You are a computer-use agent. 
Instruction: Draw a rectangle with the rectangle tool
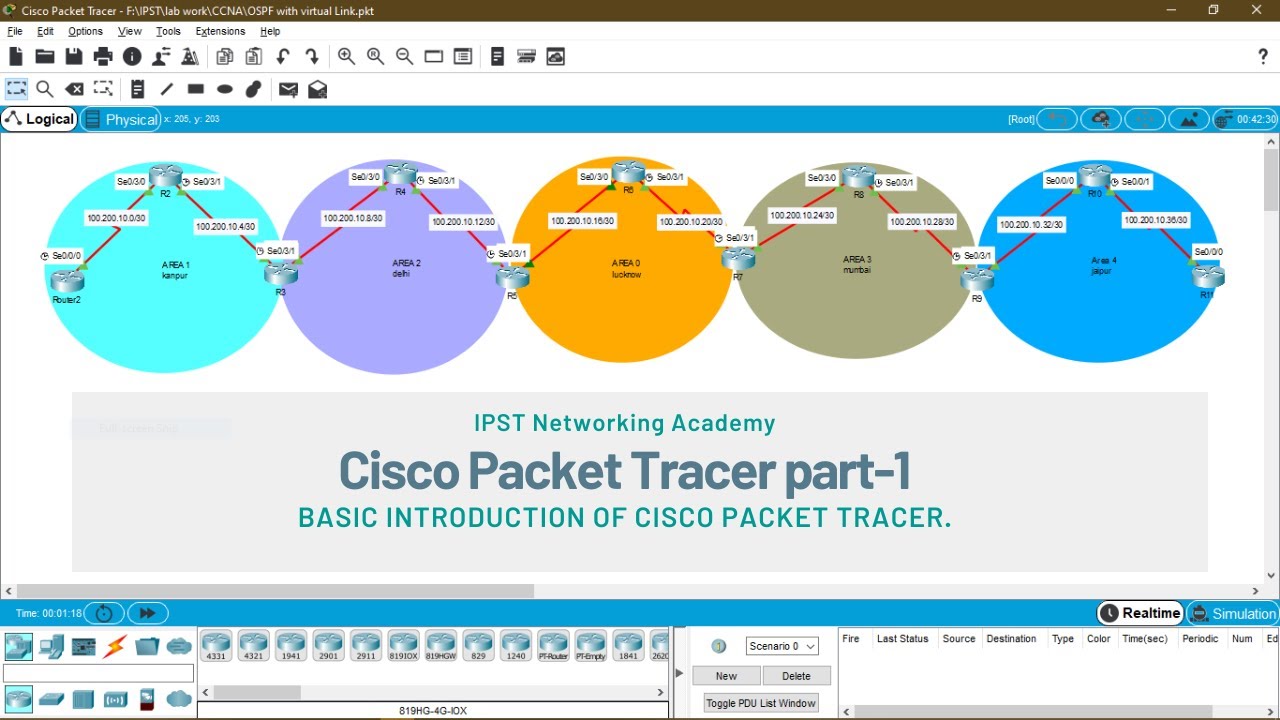196,89
